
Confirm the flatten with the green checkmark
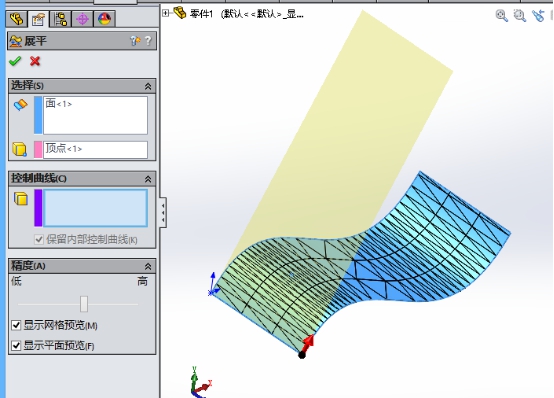click(x=15, y=62)
